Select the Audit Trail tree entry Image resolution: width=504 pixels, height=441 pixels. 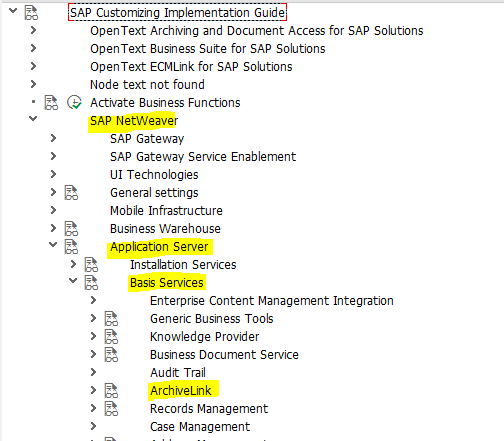[178, 373]
